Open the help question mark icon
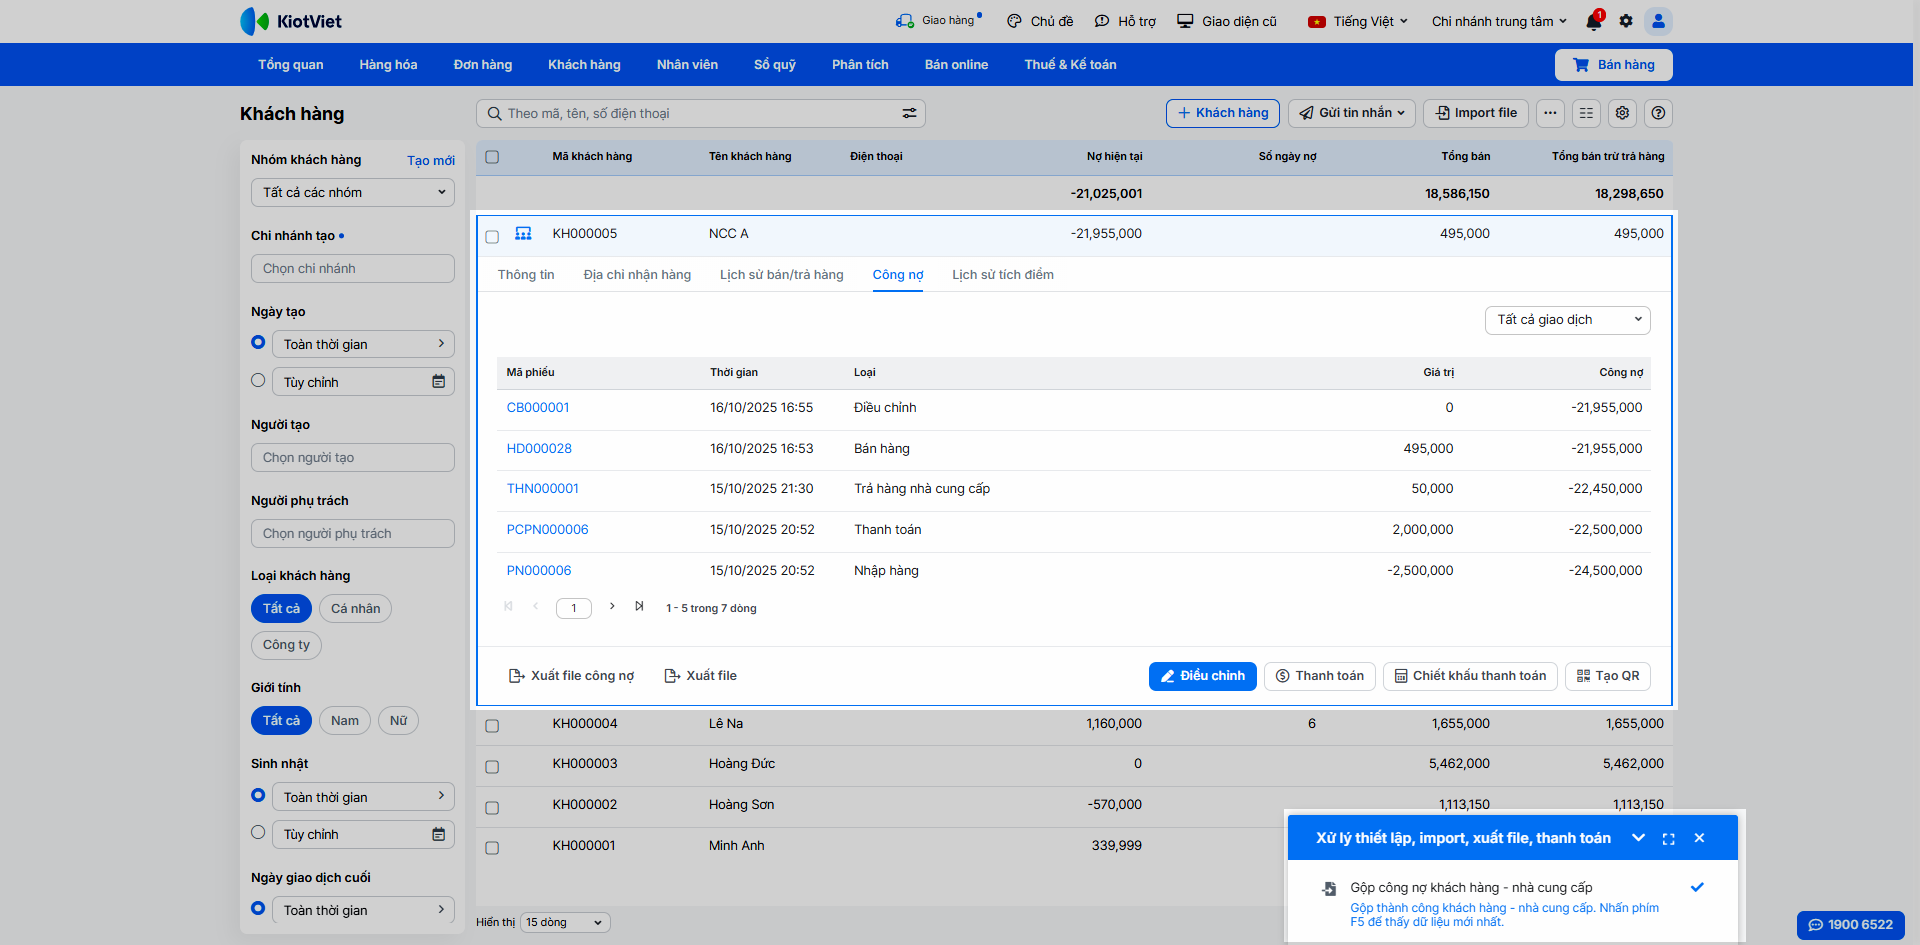The image size is (1920, 945). pyautogui.click(x=1658, y=113)
